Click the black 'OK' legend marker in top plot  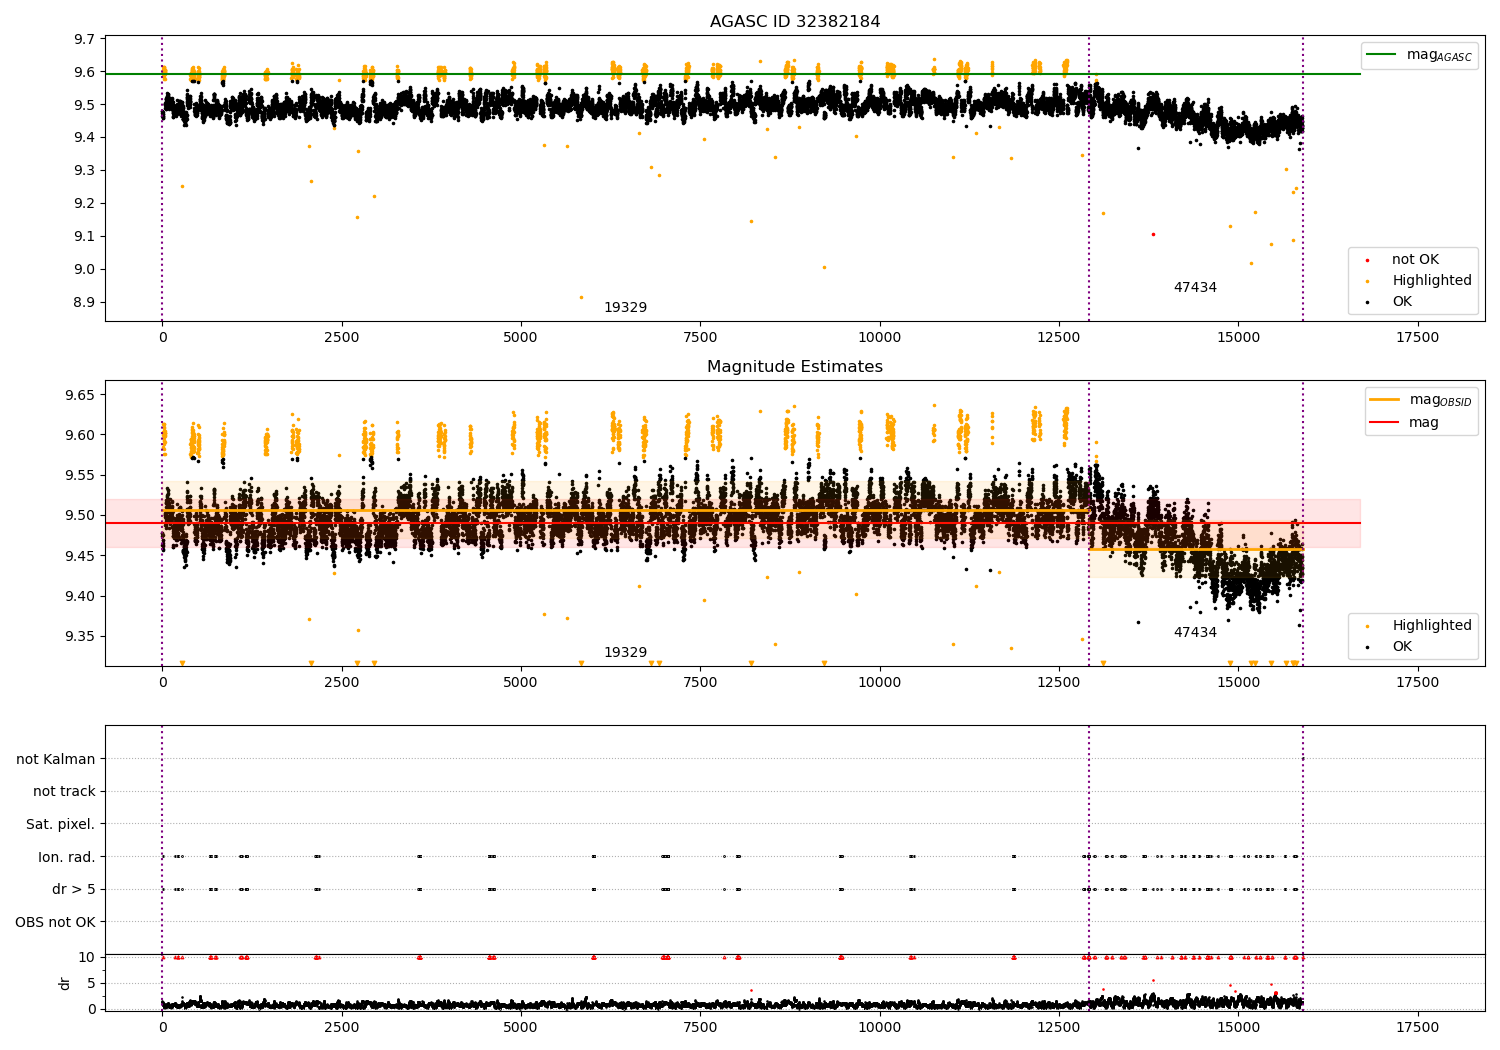point(1367,302)
